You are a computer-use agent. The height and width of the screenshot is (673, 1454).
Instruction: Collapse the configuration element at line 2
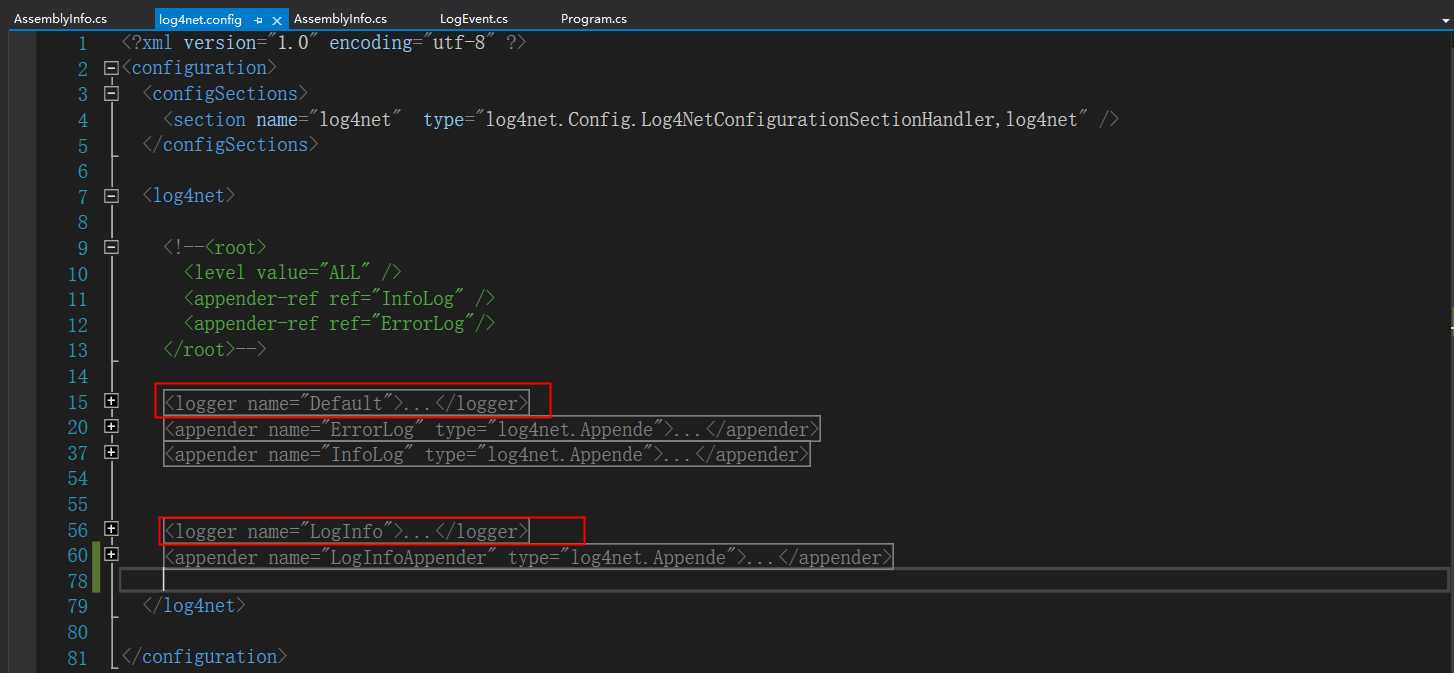click(x=111, y=69)
